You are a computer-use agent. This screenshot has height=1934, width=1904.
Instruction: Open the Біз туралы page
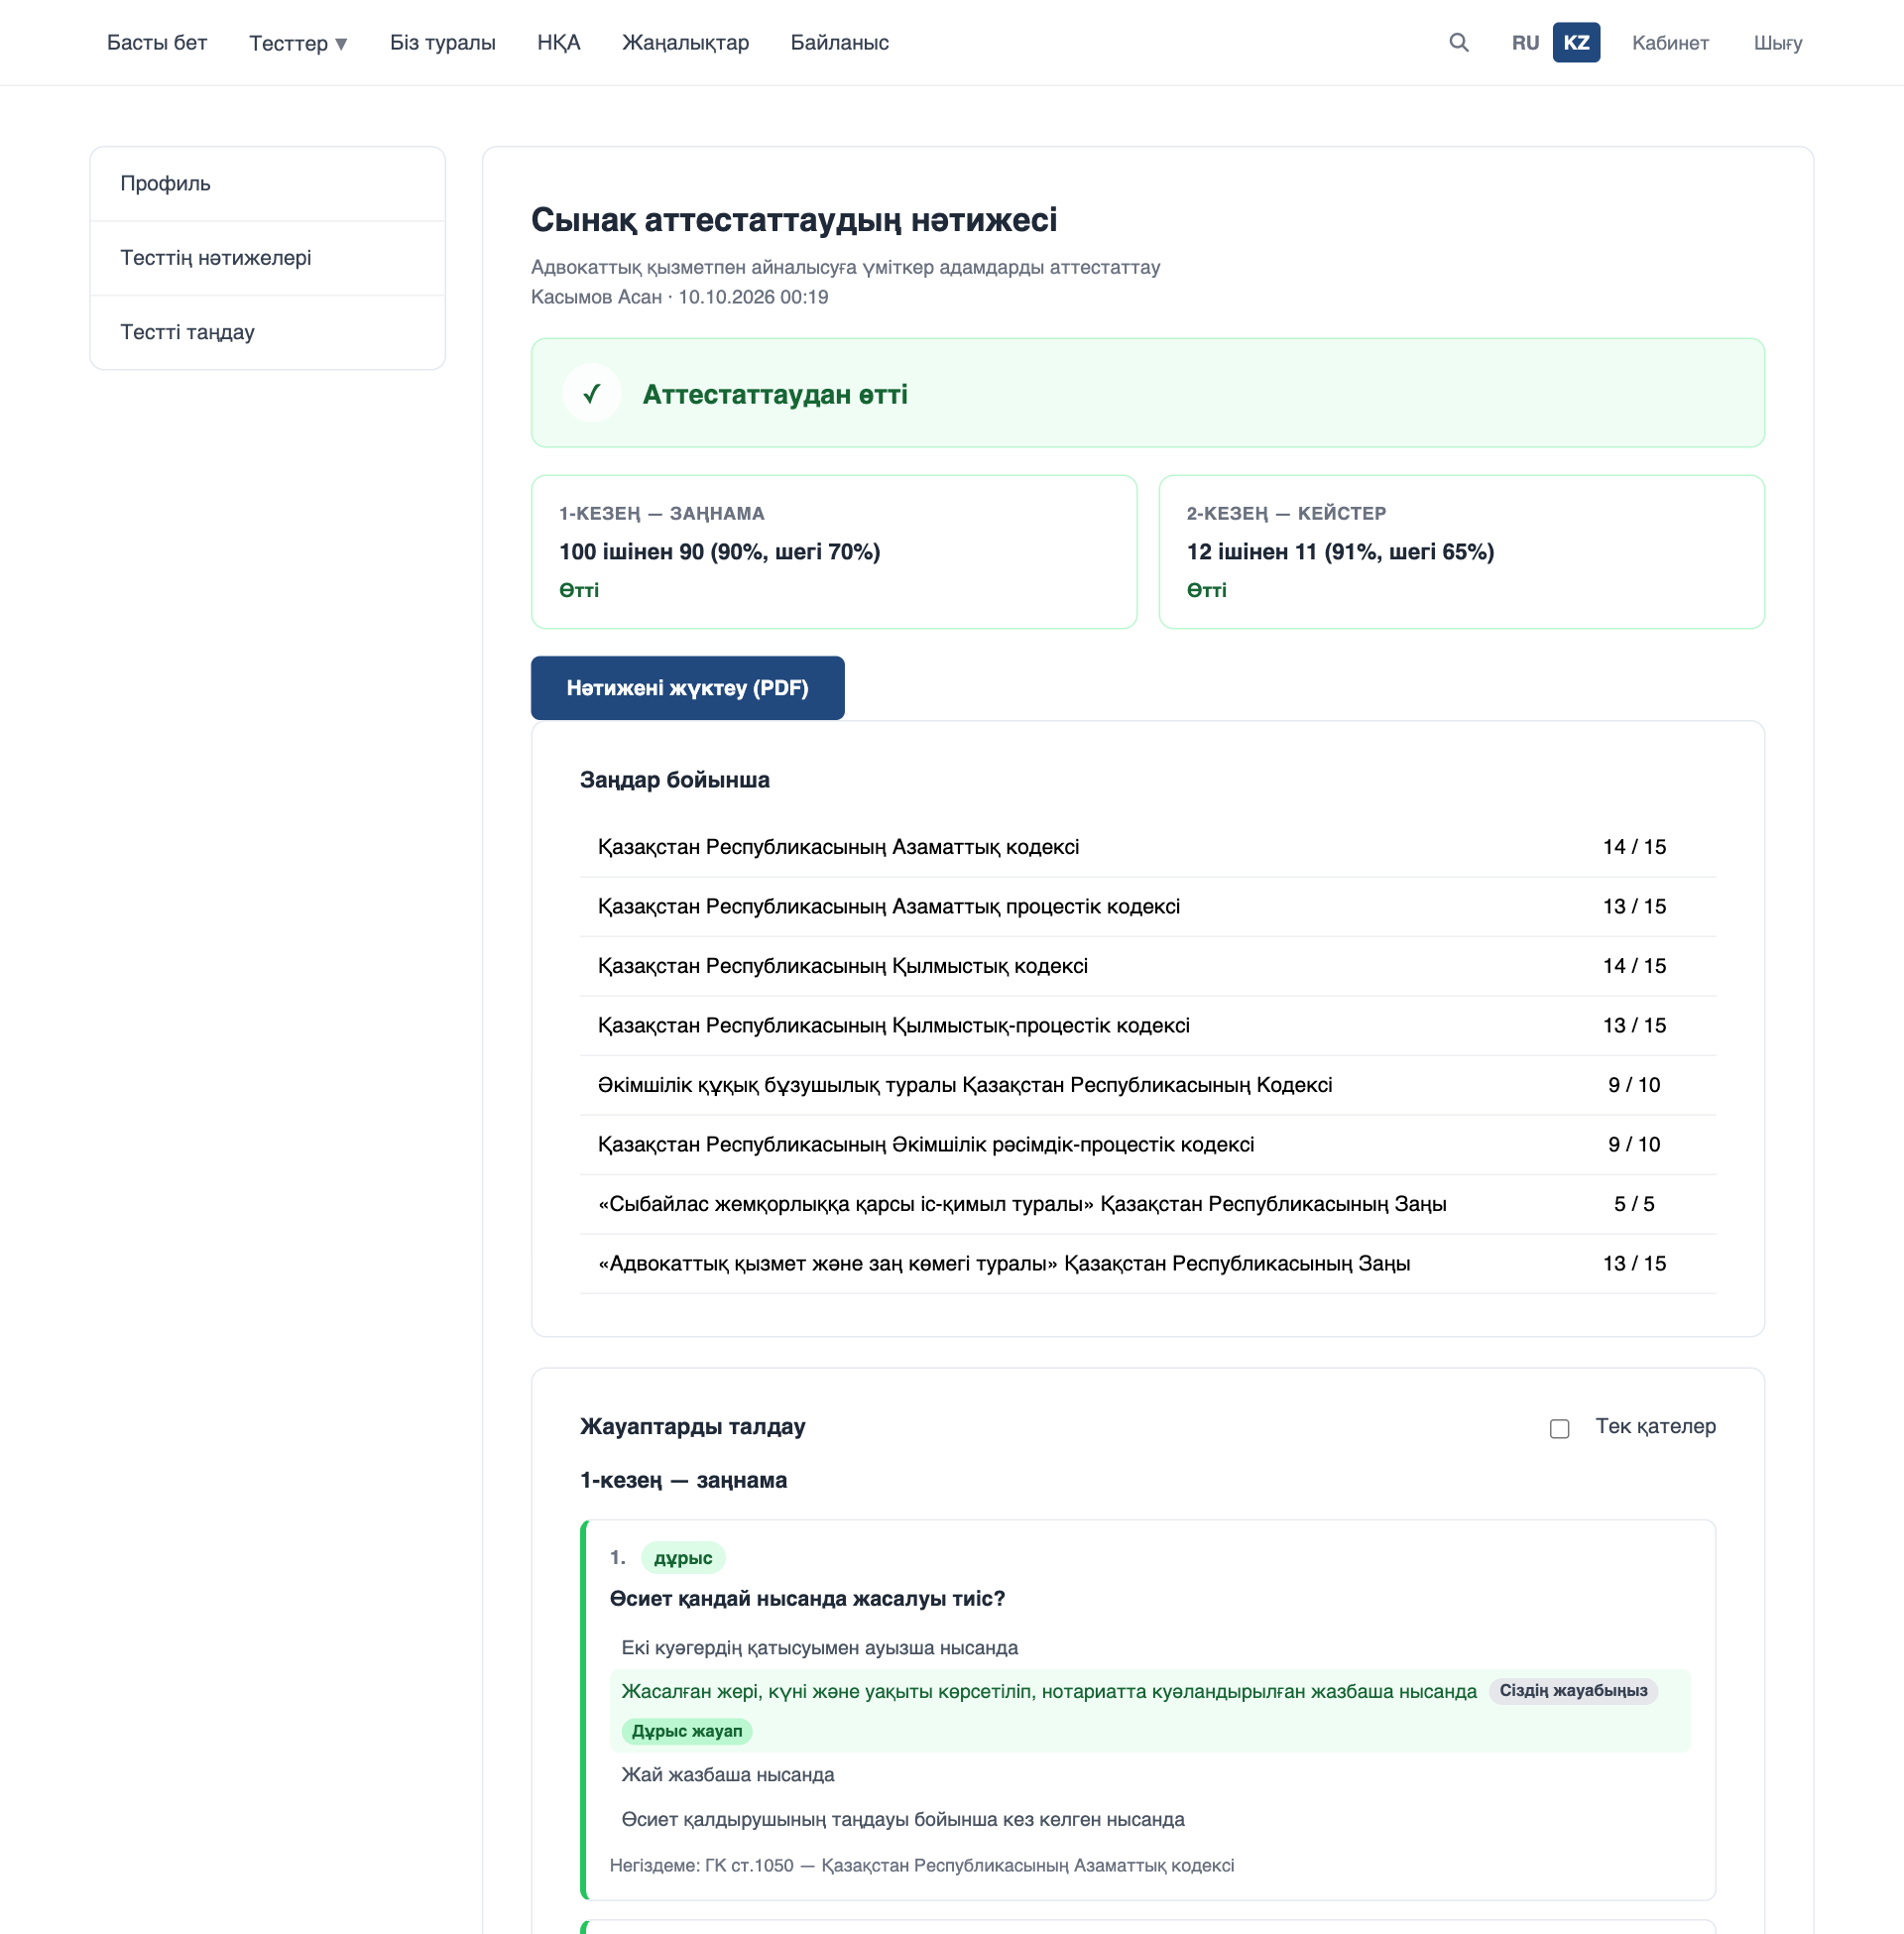click(442, 43)
